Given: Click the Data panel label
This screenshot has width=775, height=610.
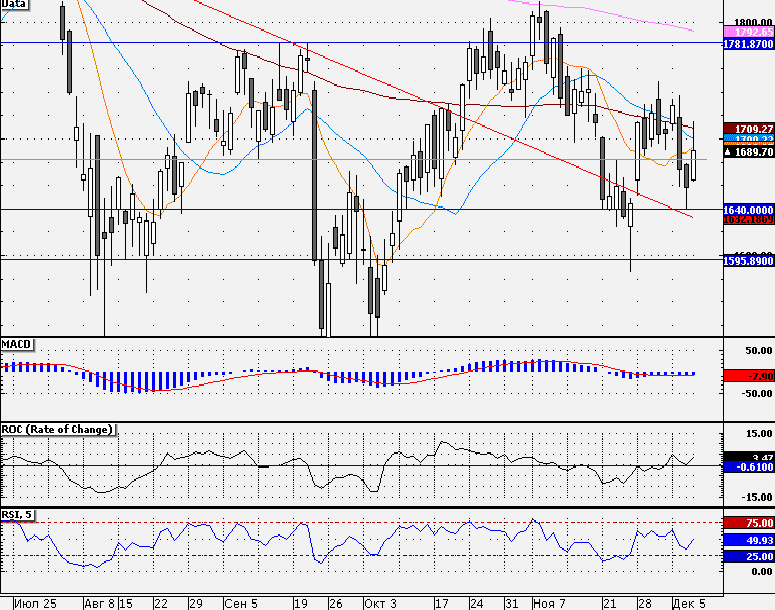Looking at the screenshot, I should pos(14,4).
